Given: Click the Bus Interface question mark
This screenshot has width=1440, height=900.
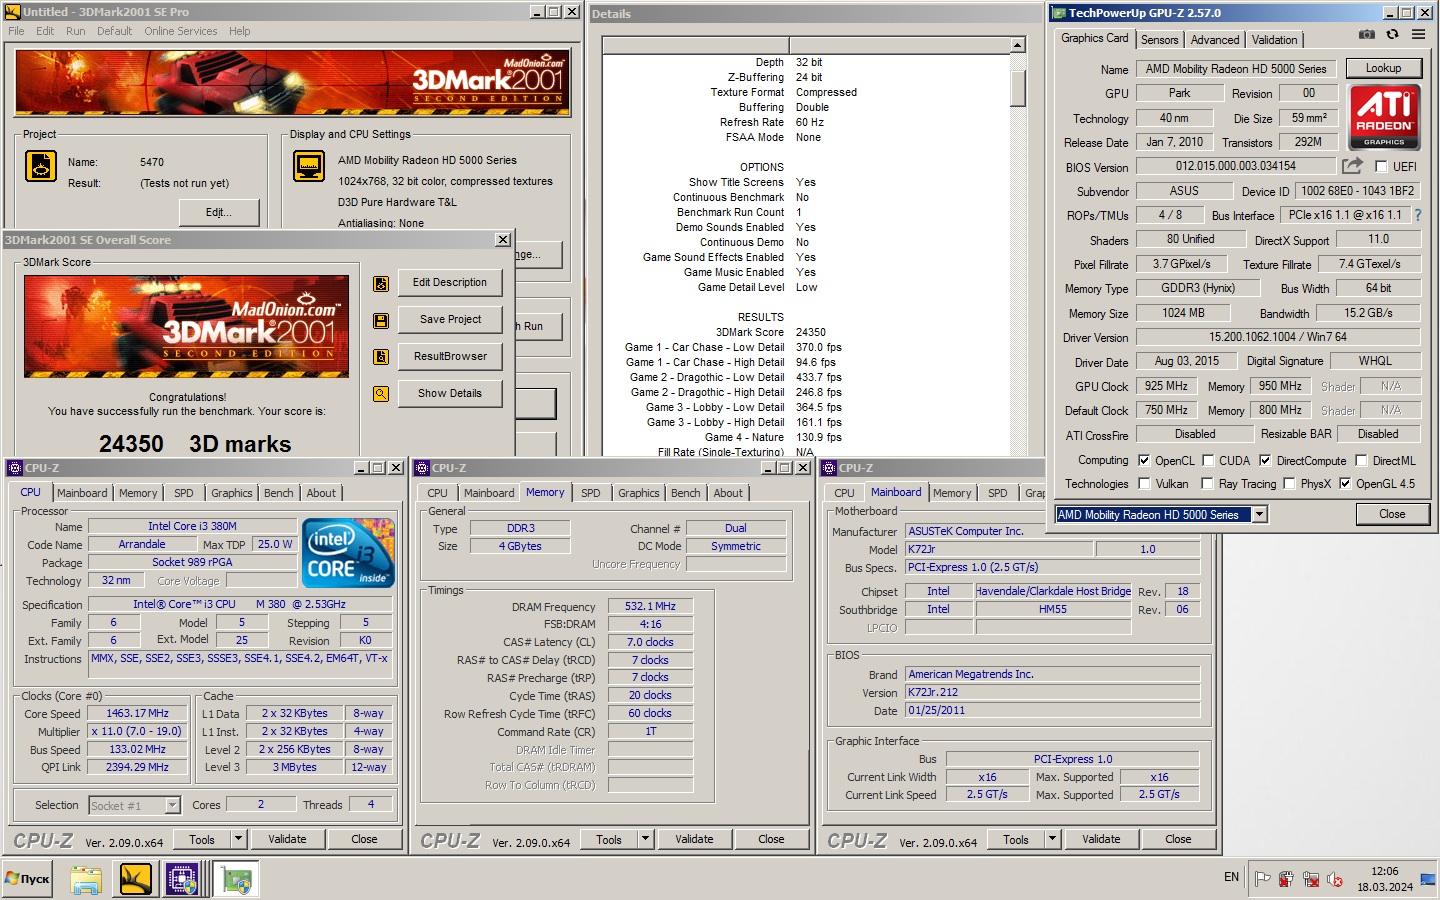Looking at the screenshot, I should click(1417, 215).
